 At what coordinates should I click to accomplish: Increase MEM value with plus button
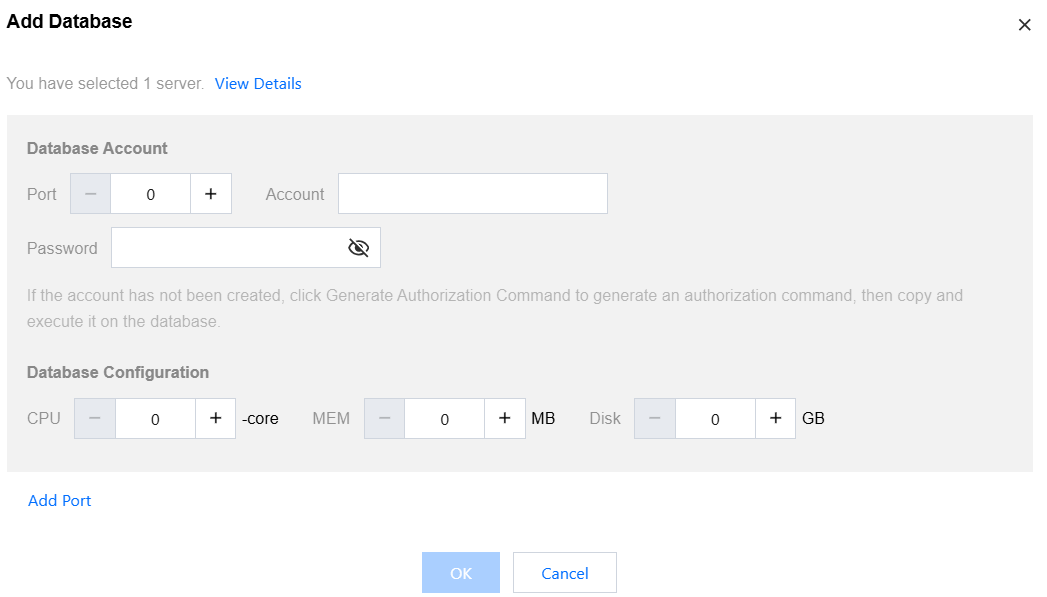tap(505, 419)
